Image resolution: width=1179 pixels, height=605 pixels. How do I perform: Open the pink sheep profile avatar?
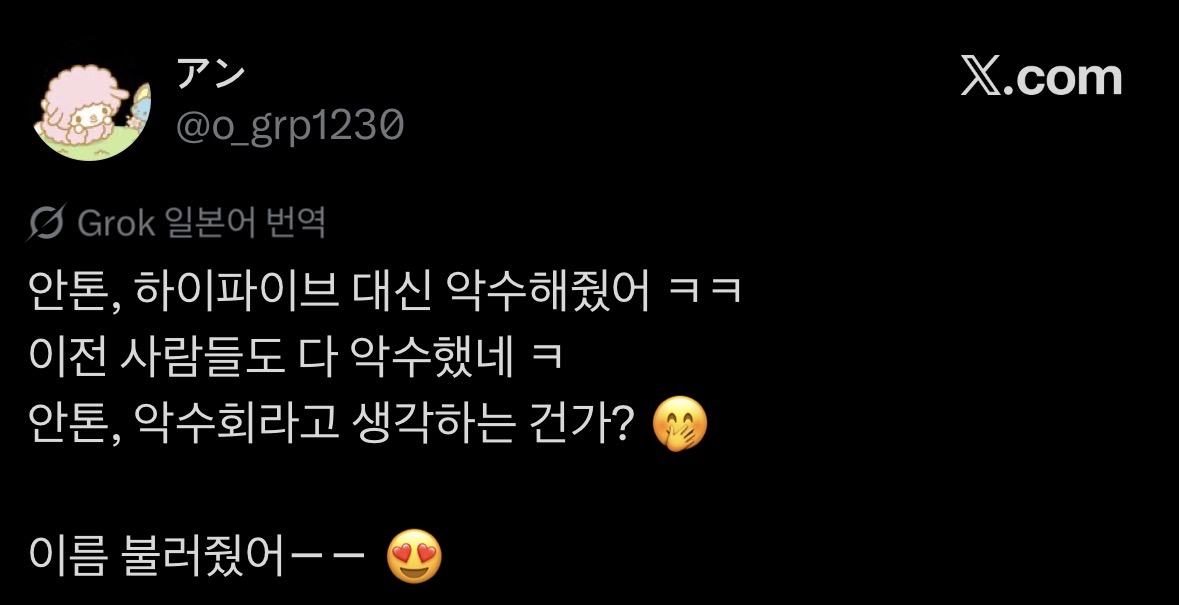click(x=92, y=110)
